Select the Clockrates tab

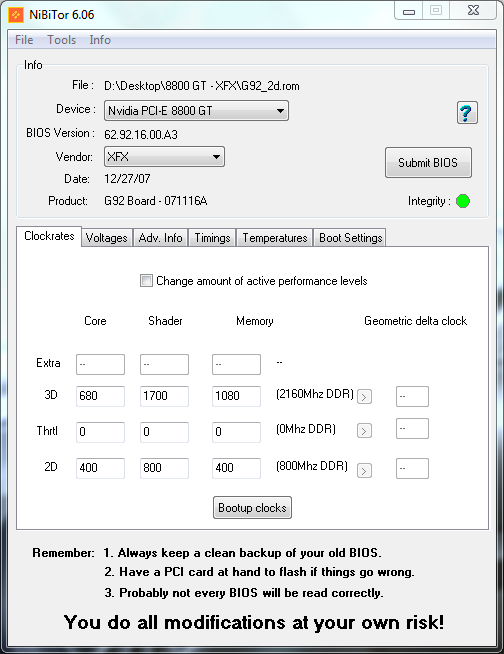point(49,236)
